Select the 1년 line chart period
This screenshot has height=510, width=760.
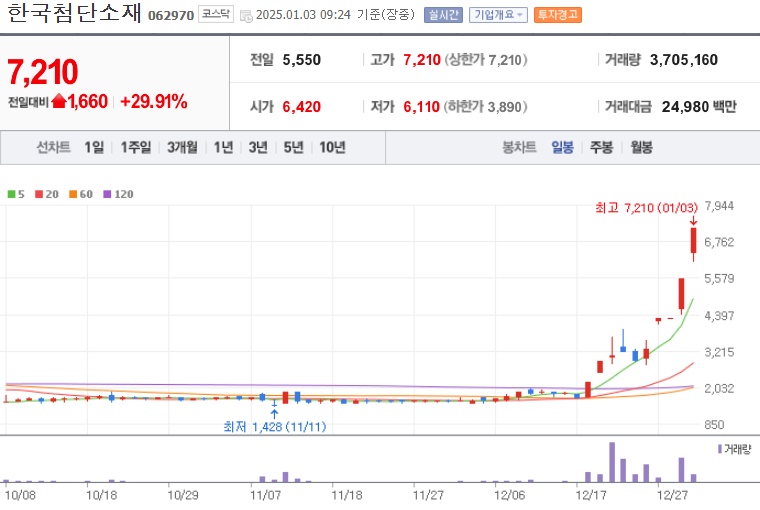(223, 147)
